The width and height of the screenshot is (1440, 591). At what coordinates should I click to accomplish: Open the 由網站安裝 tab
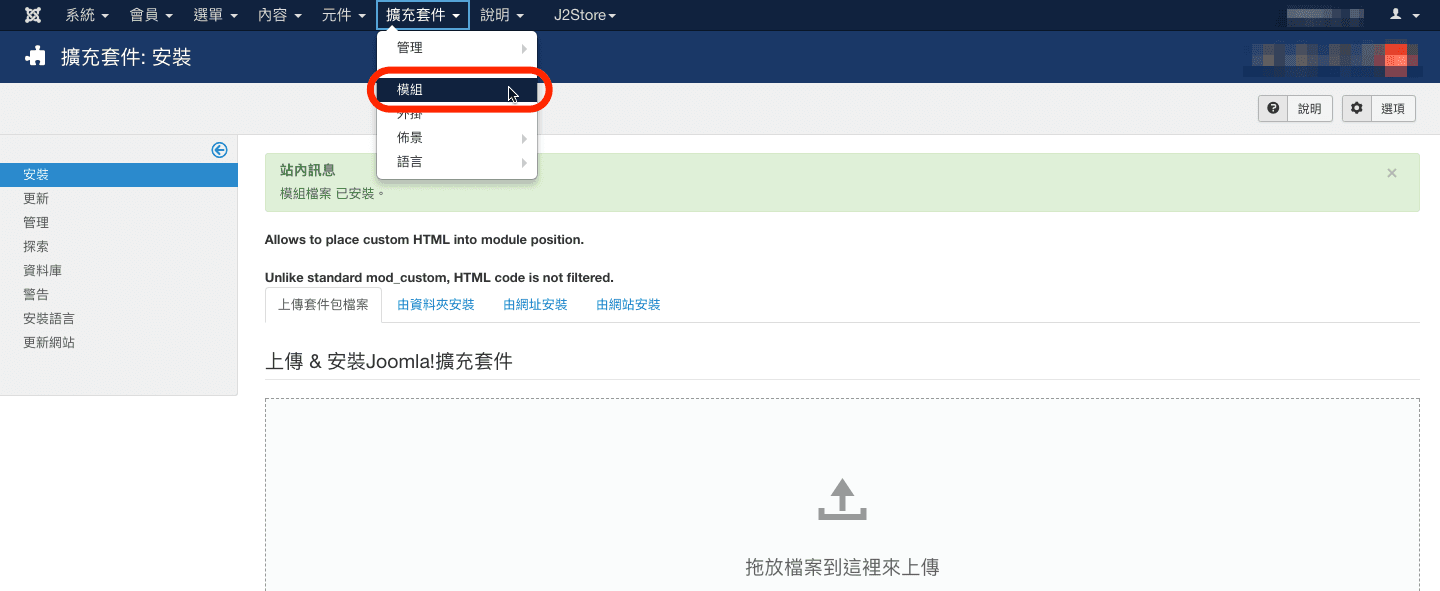coord(628,304)
